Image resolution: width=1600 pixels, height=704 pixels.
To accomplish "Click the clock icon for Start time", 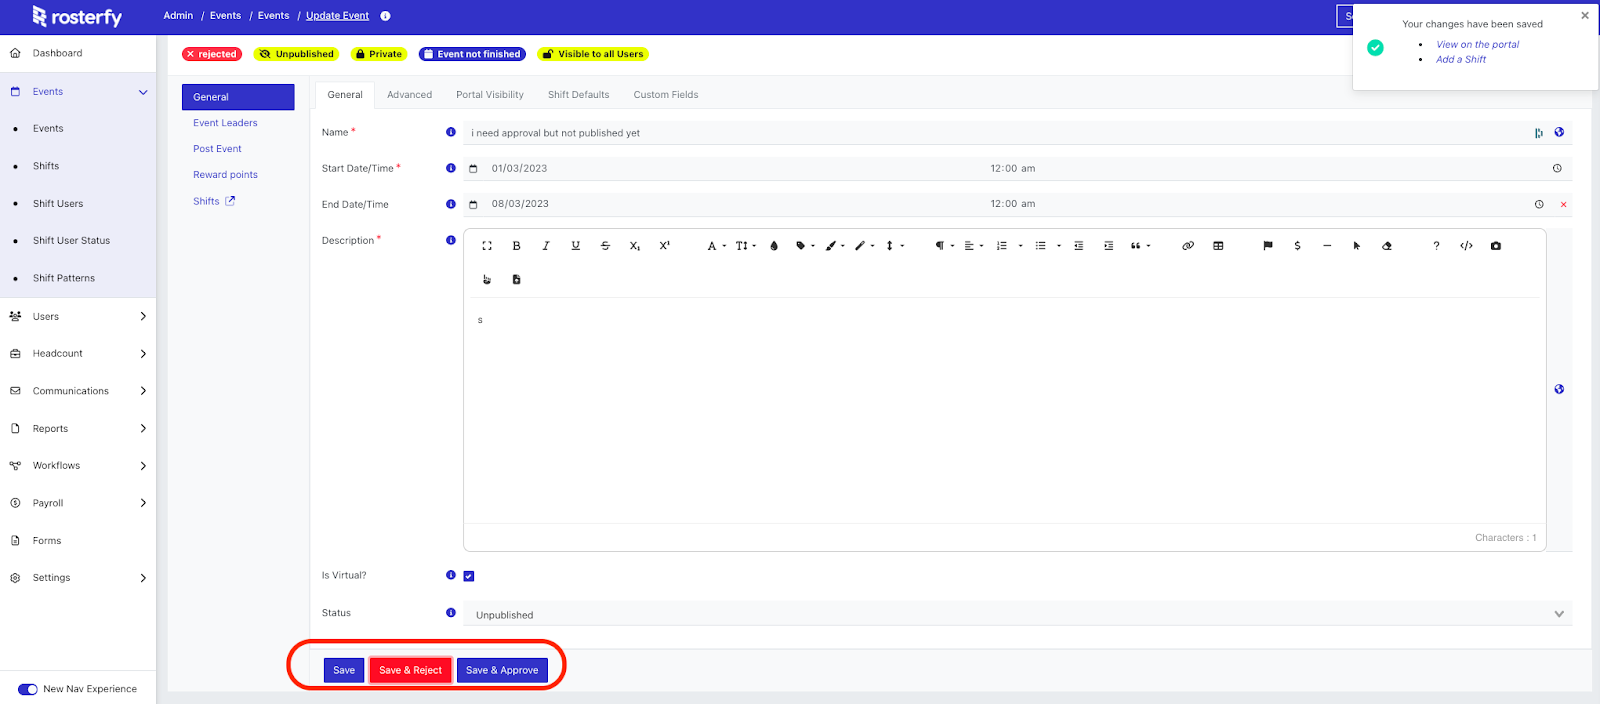I will [1557, 169].
